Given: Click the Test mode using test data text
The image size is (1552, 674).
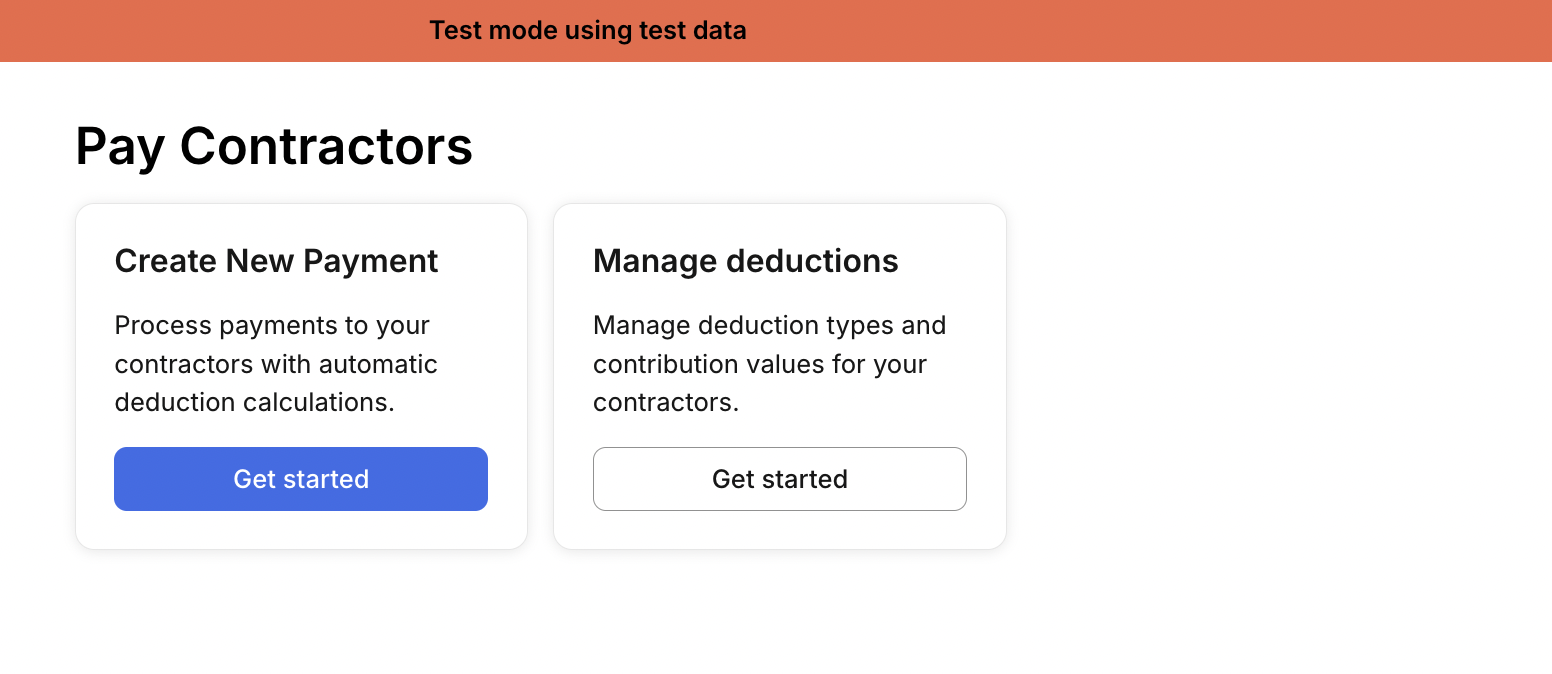Looking at the screenshot, I should (588, 31).
